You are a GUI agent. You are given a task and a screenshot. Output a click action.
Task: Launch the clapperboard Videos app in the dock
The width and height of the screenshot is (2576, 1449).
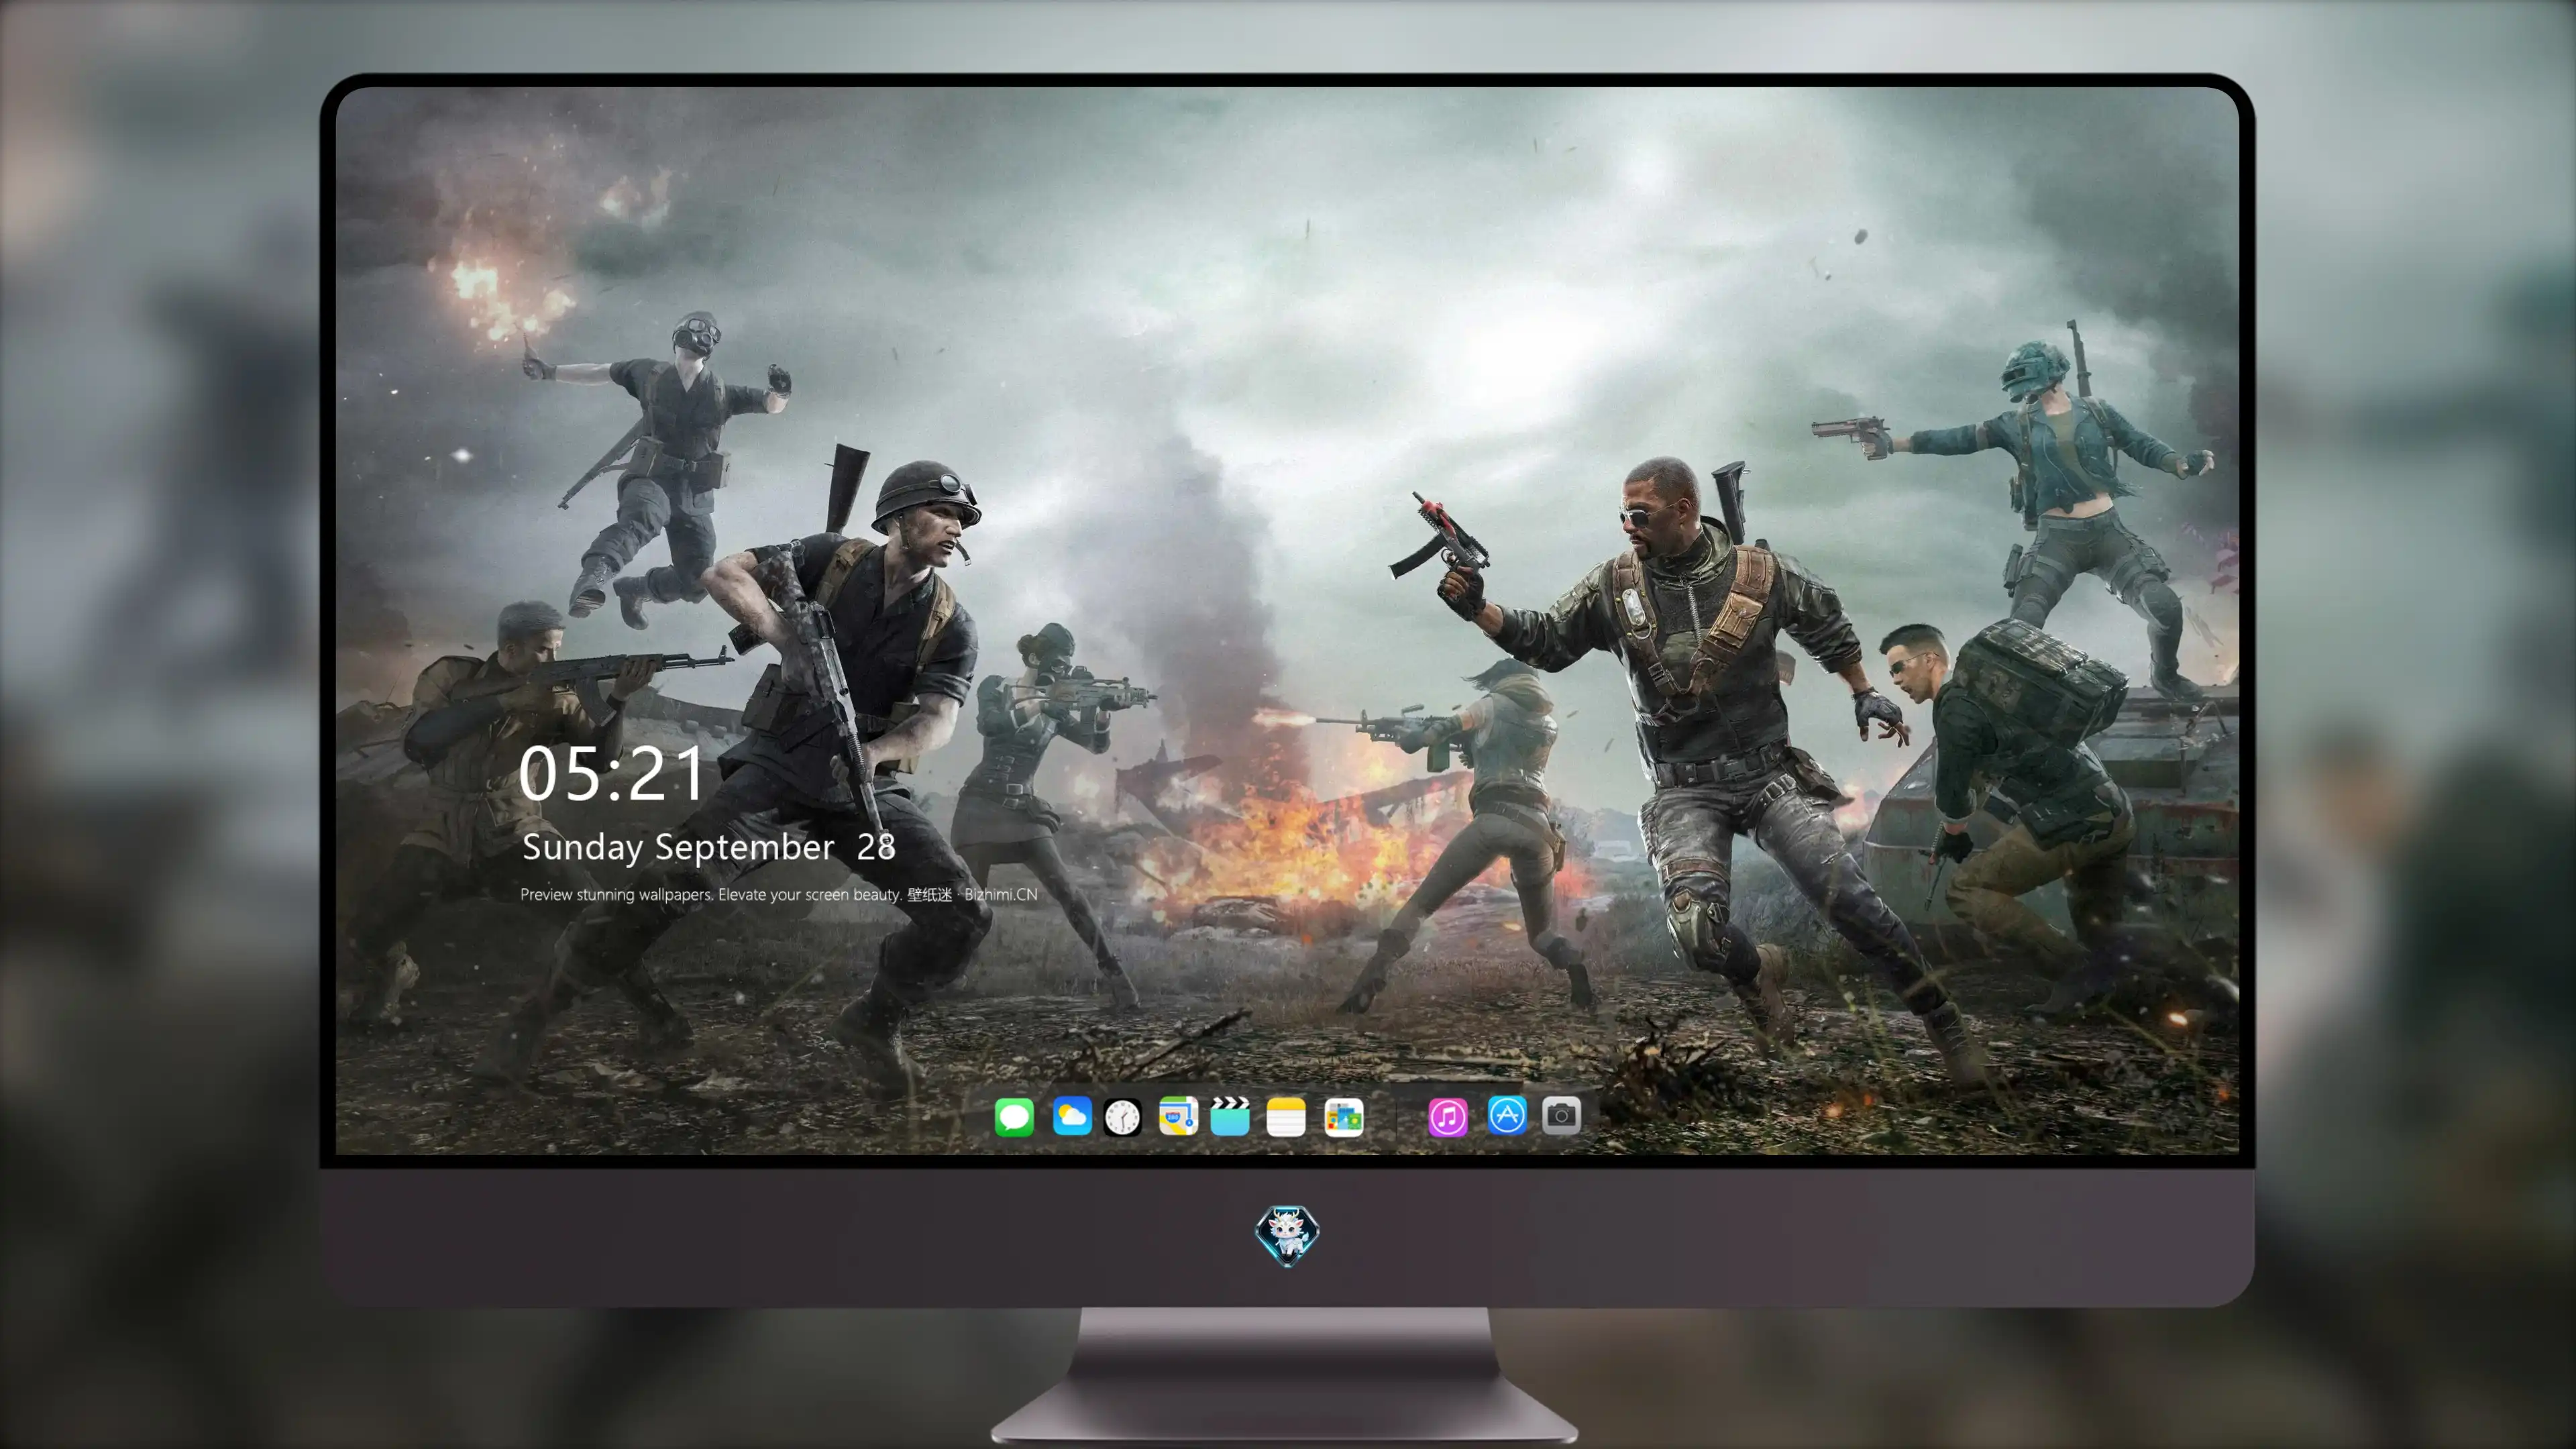[x=1230, y=1116]
